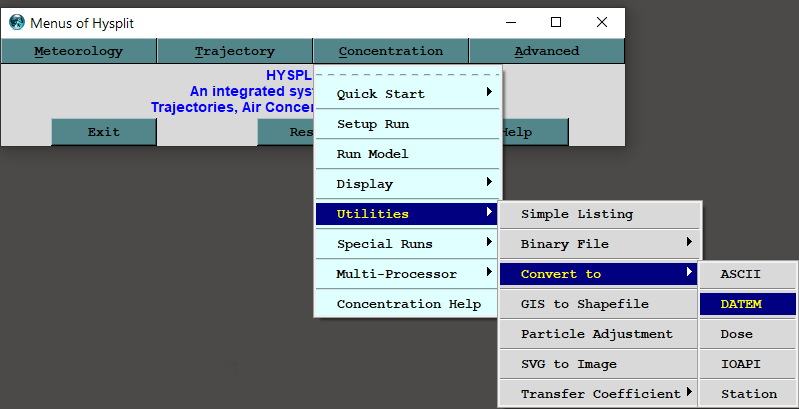Screen dimensions: 799x409
Task: Choose Simple Listing utility
Action: pyautogui.click(x=600, y=214)
